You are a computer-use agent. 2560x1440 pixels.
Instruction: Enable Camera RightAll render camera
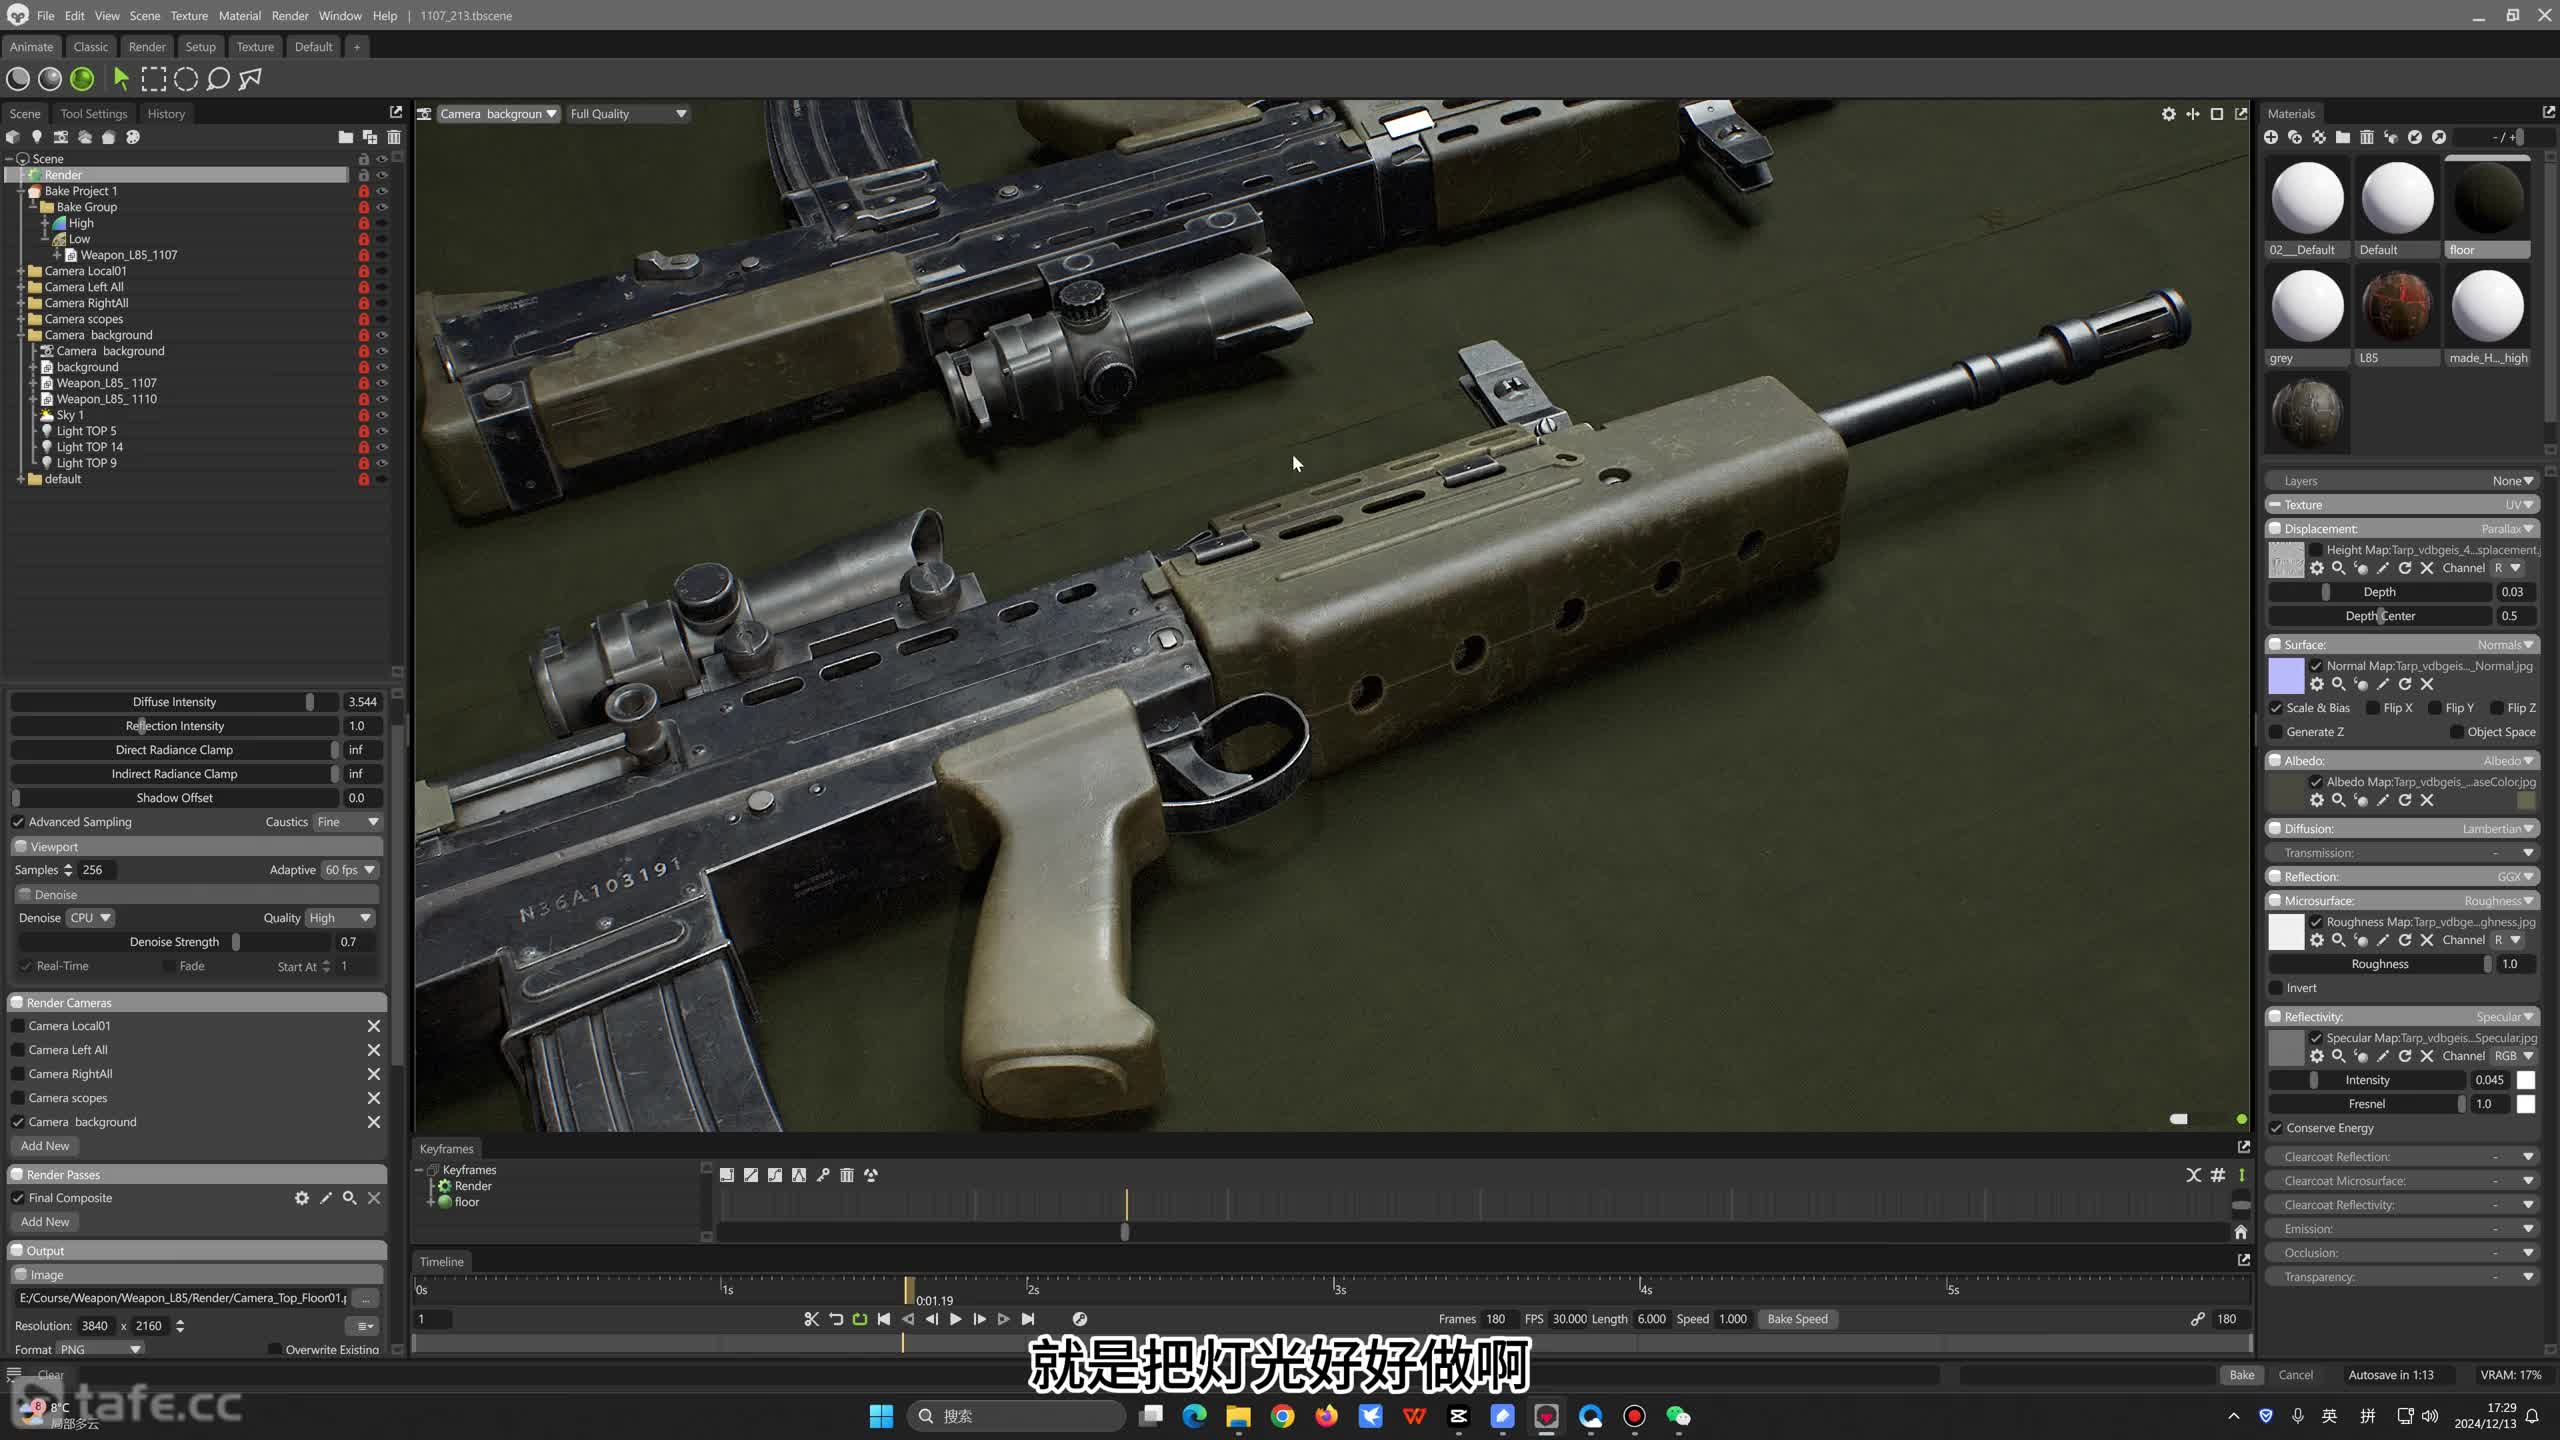(18, 1074)
